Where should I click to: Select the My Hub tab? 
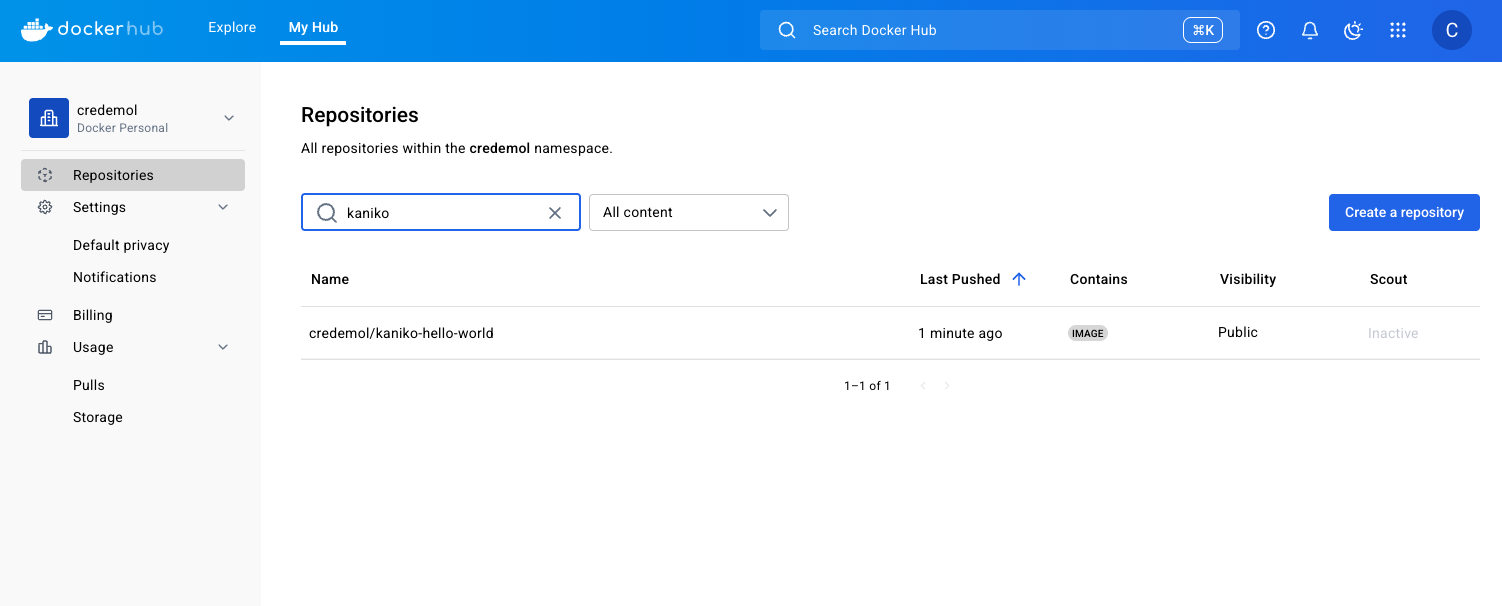click(x=313, y=28)
